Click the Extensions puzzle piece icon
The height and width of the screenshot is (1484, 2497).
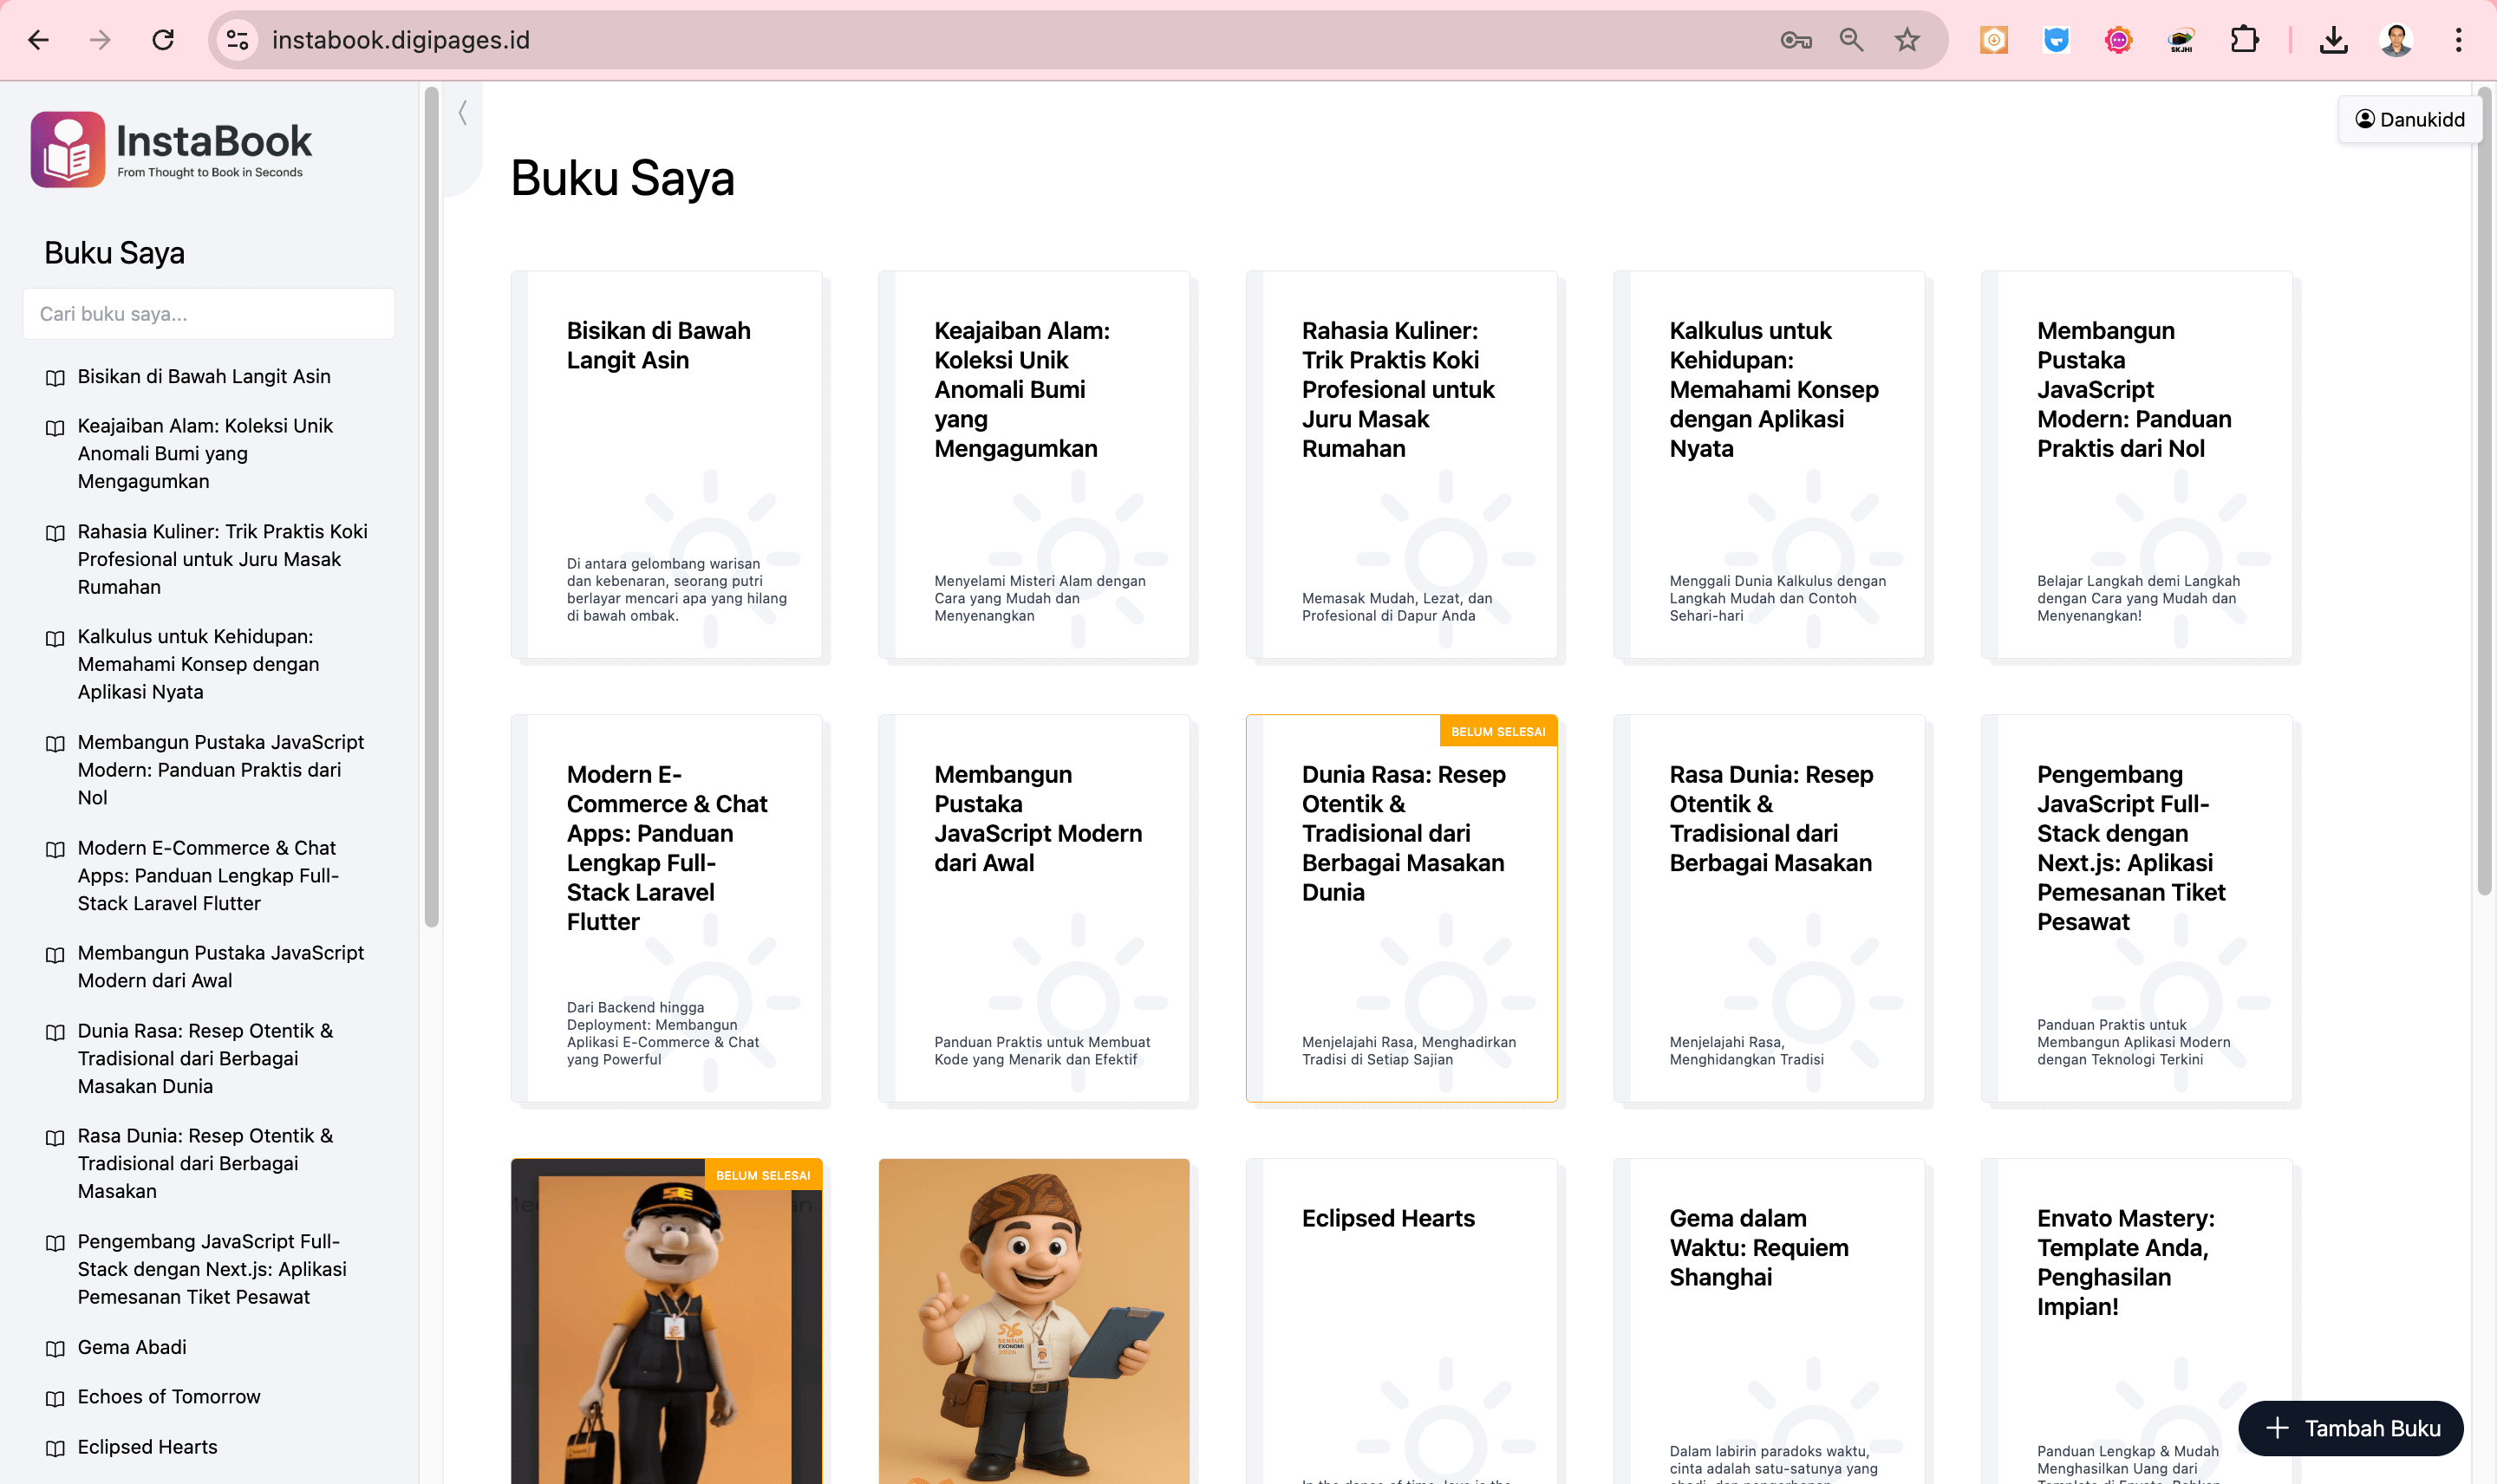point(2244,40)
